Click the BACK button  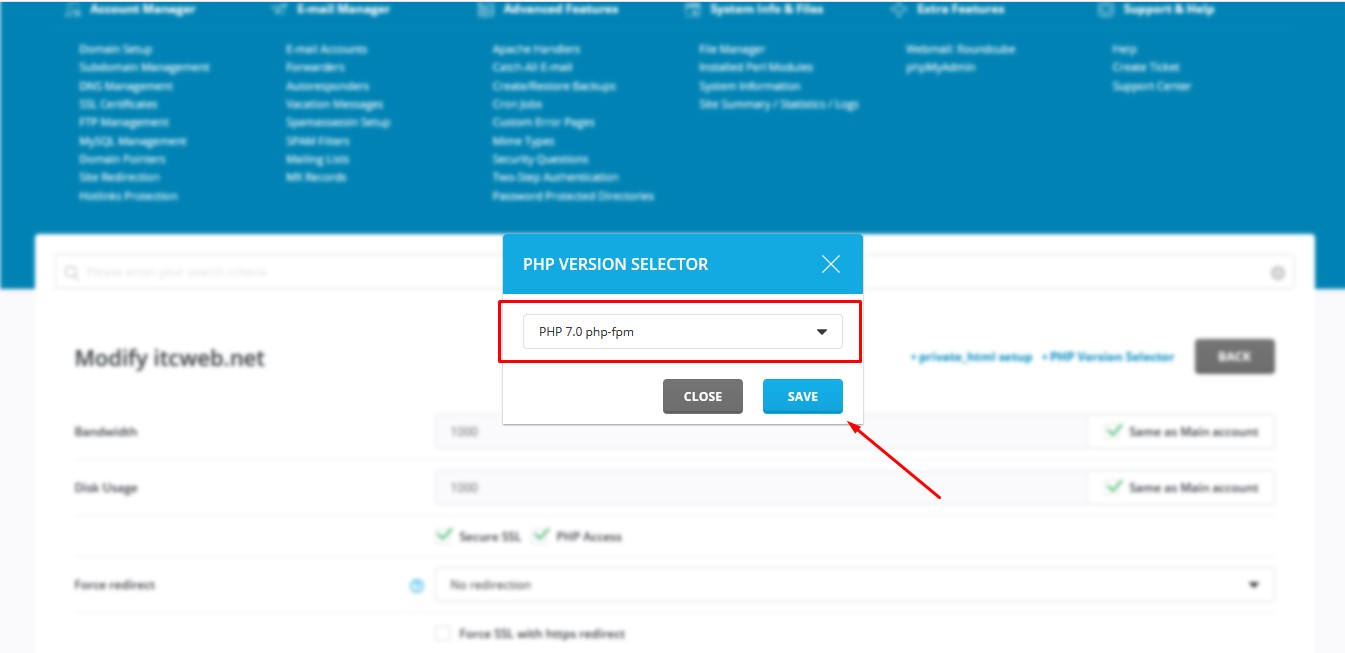(1234, 356)
